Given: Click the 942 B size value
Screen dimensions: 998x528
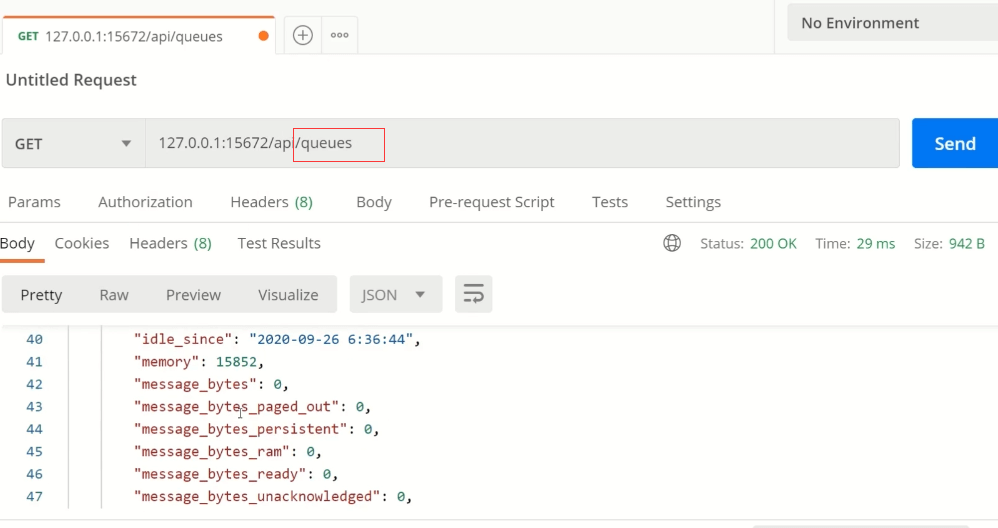Looking at the screenshot, I should pyautogui.click(x=967, y=244).
